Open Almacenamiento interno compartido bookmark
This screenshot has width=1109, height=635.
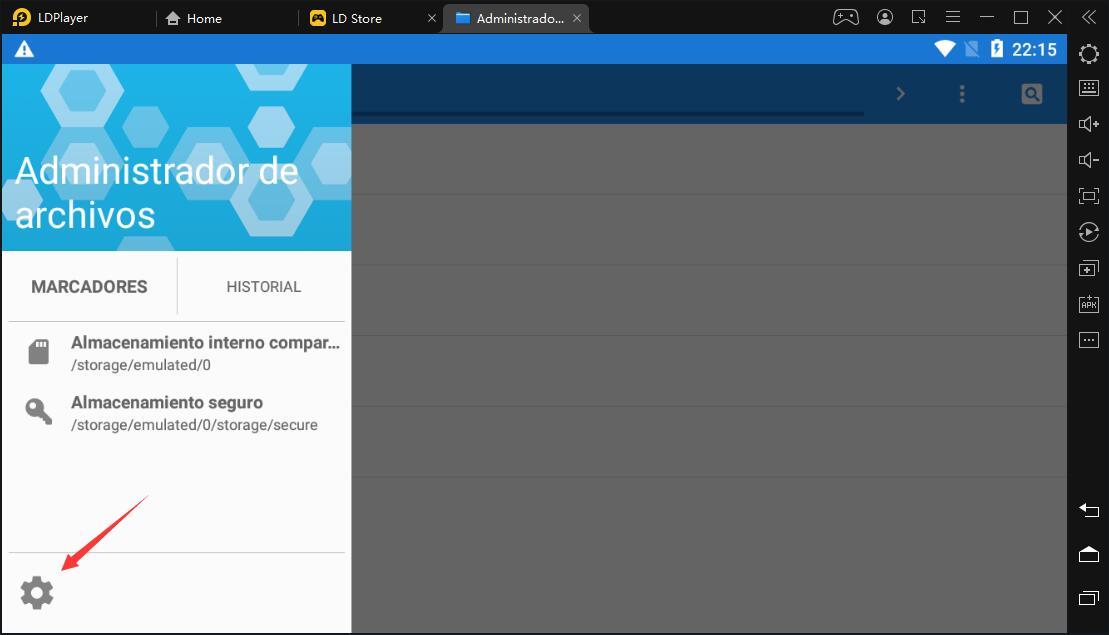click(176, 353)
